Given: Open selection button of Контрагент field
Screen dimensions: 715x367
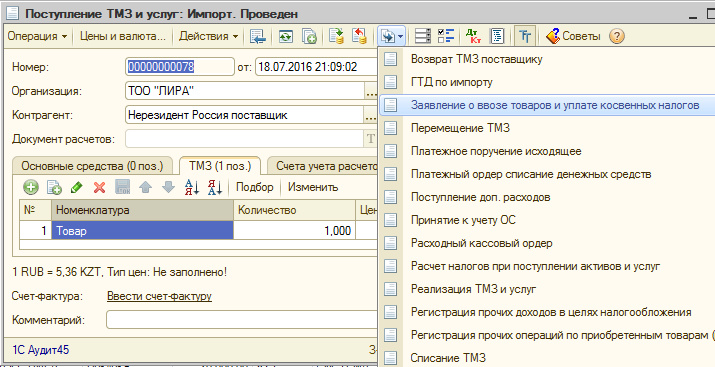Looking at the screenshot, I should (371, 115).
